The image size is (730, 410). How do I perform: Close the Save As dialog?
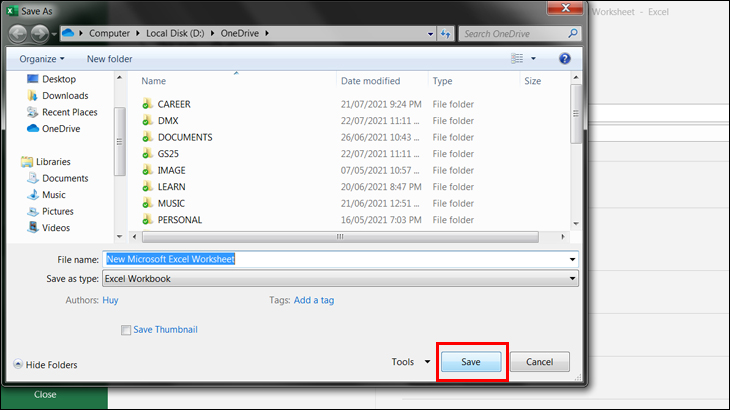565,8
